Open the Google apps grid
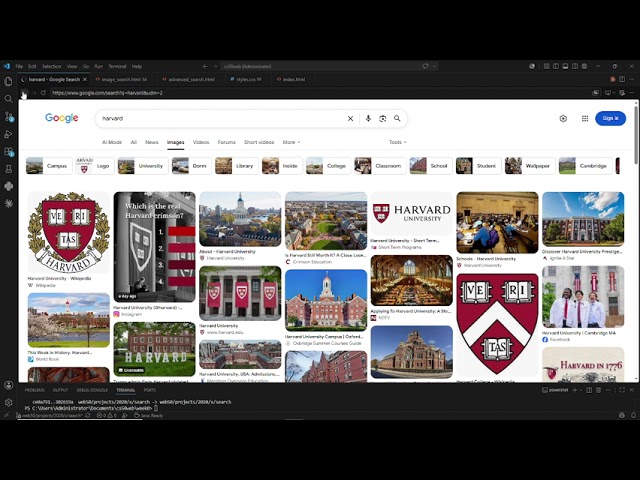 click(585, 118)
